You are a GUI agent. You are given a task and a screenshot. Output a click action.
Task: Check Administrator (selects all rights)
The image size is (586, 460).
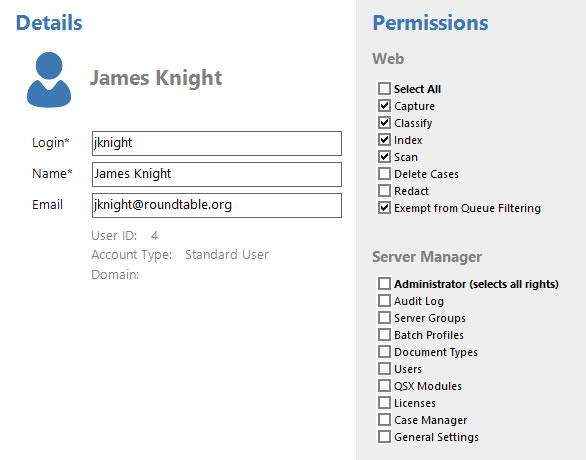pyautogui.click(x=384, y=284)
